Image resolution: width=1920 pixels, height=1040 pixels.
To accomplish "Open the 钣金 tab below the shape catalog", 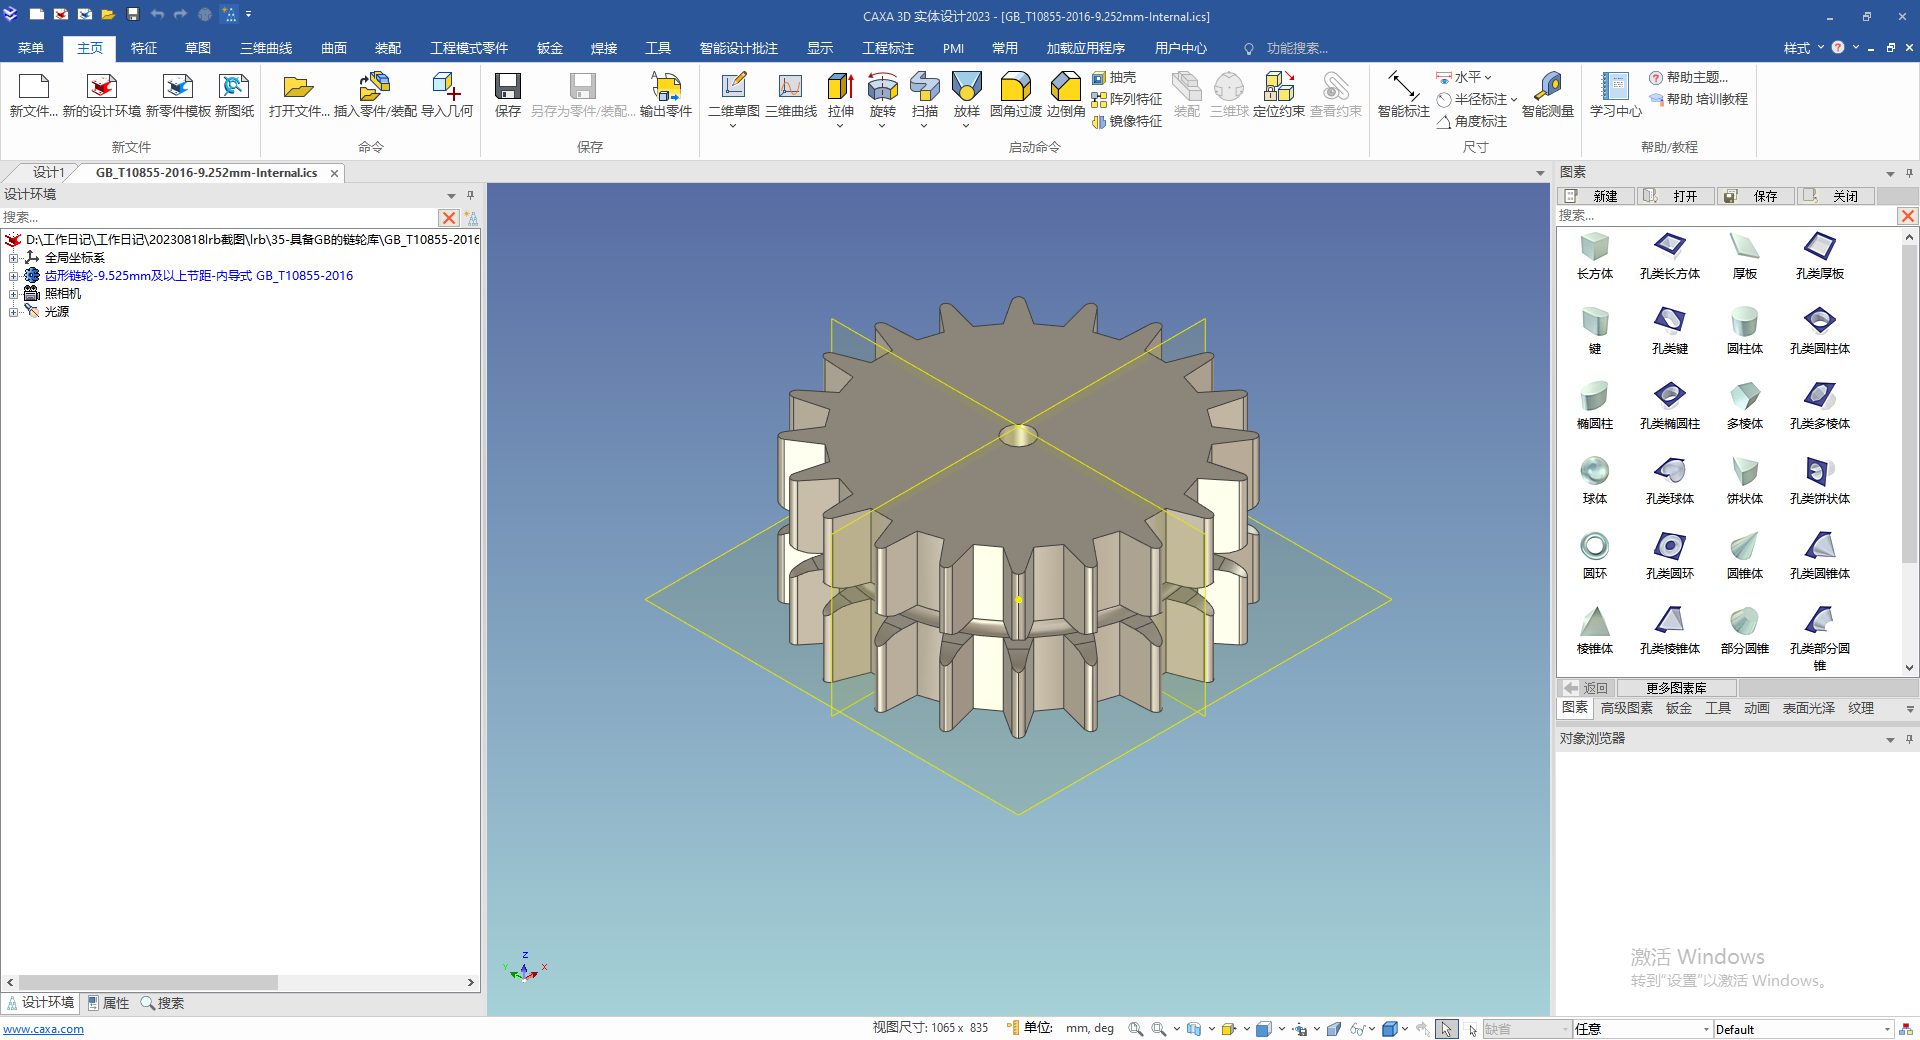I will [x=1678, y=708].
